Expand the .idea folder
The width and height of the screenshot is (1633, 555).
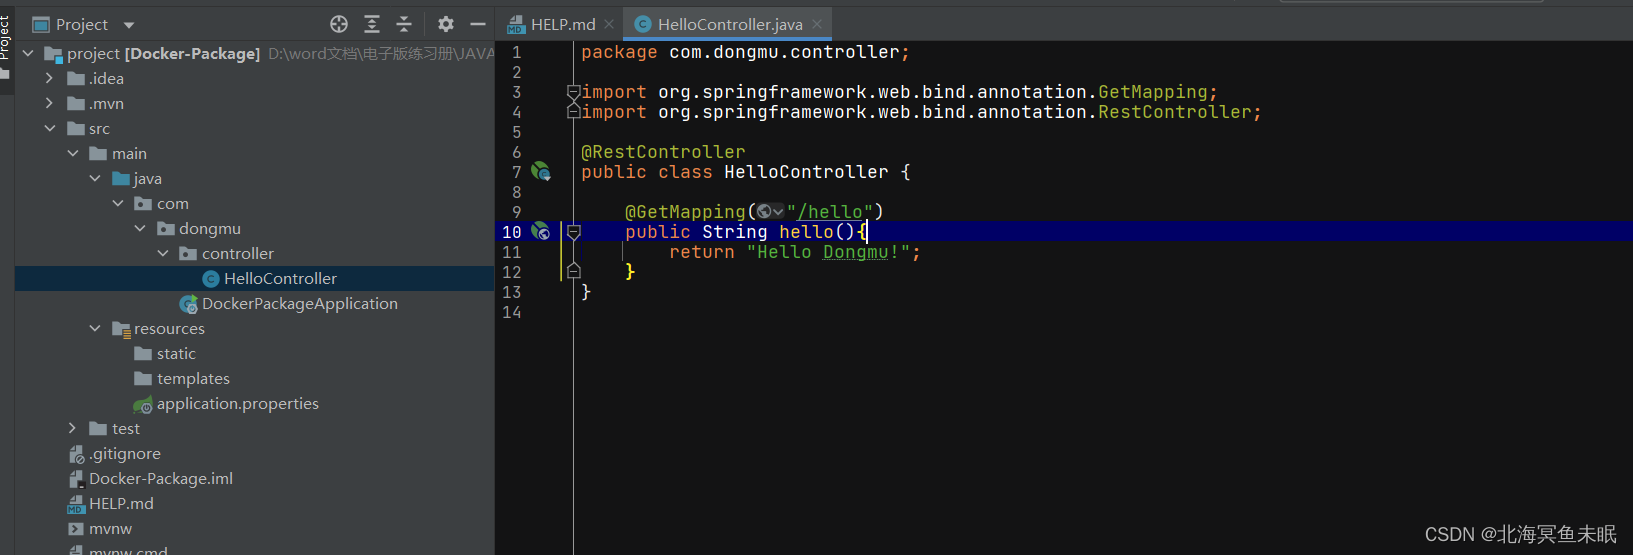[x=49, y=78]
